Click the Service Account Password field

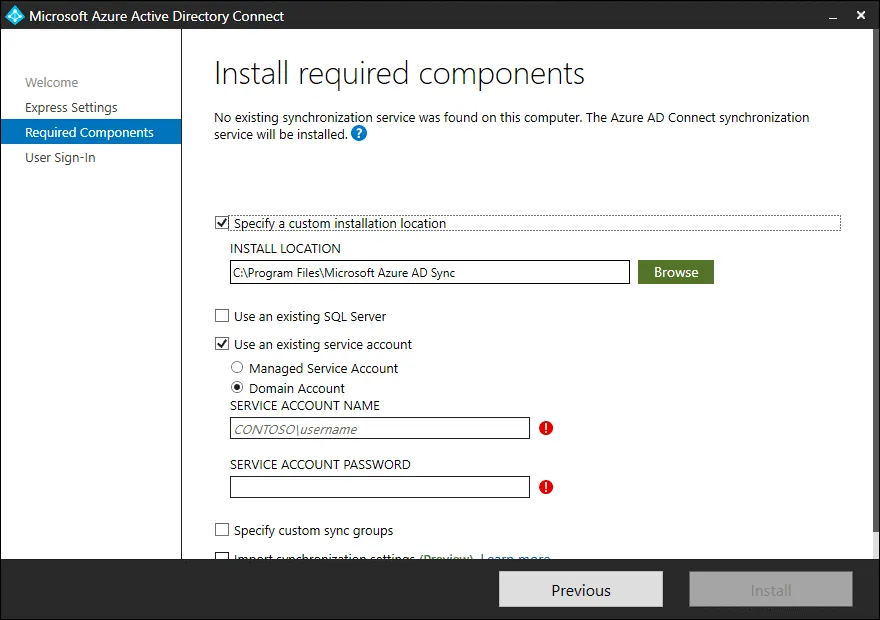click(379, 487)
